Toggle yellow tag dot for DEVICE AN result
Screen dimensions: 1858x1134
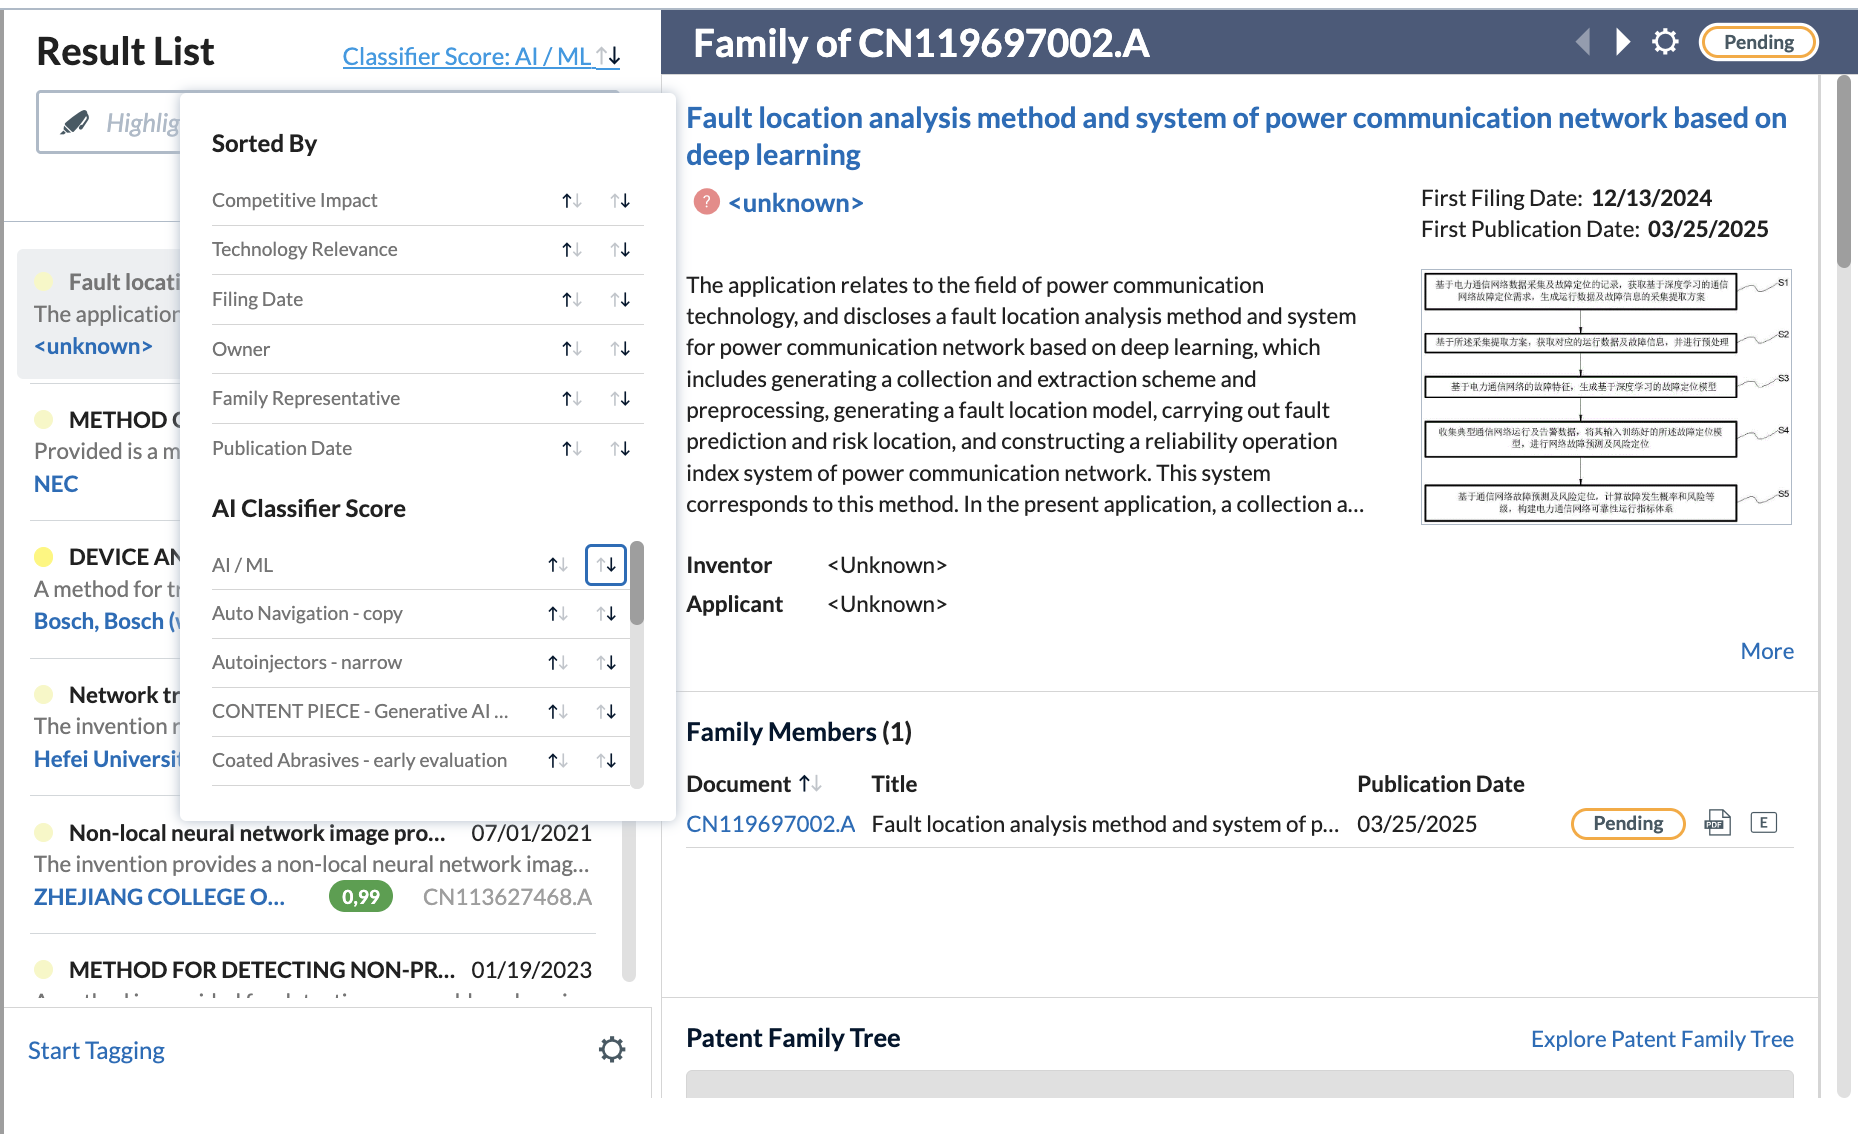point(44,557)
